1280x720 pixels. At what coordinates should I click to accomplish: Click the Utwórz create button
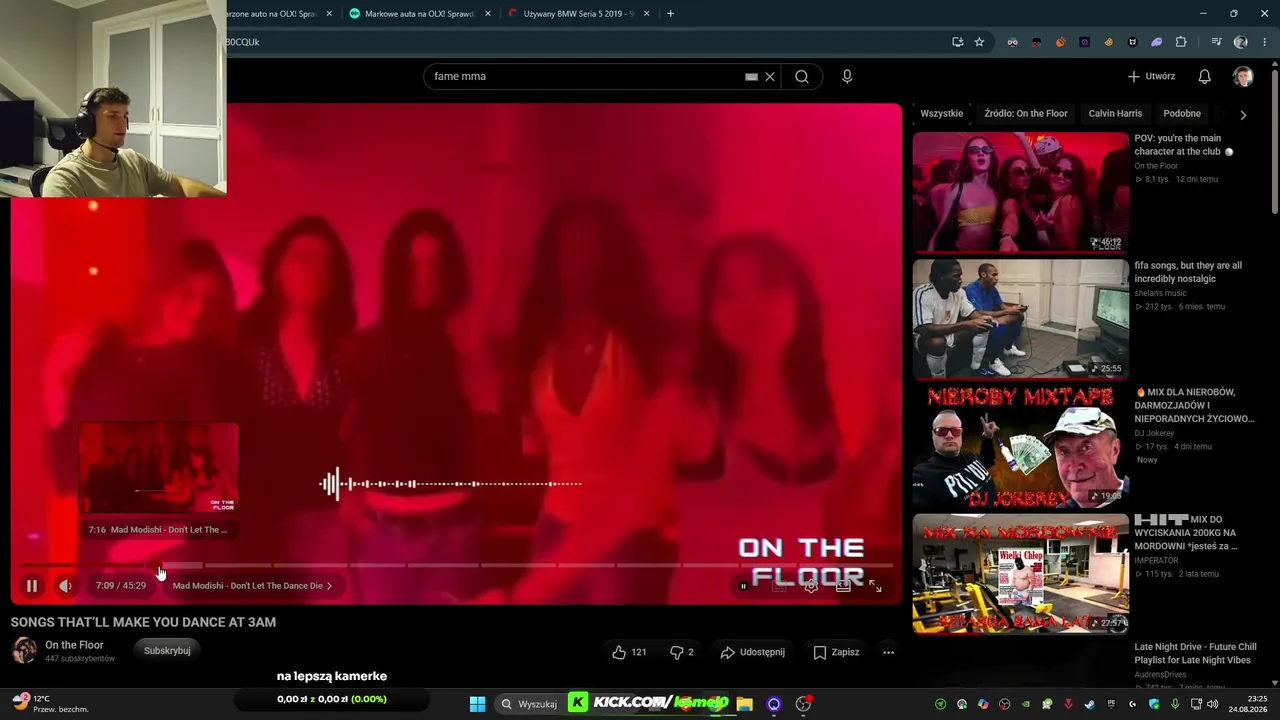(1151, 76)
